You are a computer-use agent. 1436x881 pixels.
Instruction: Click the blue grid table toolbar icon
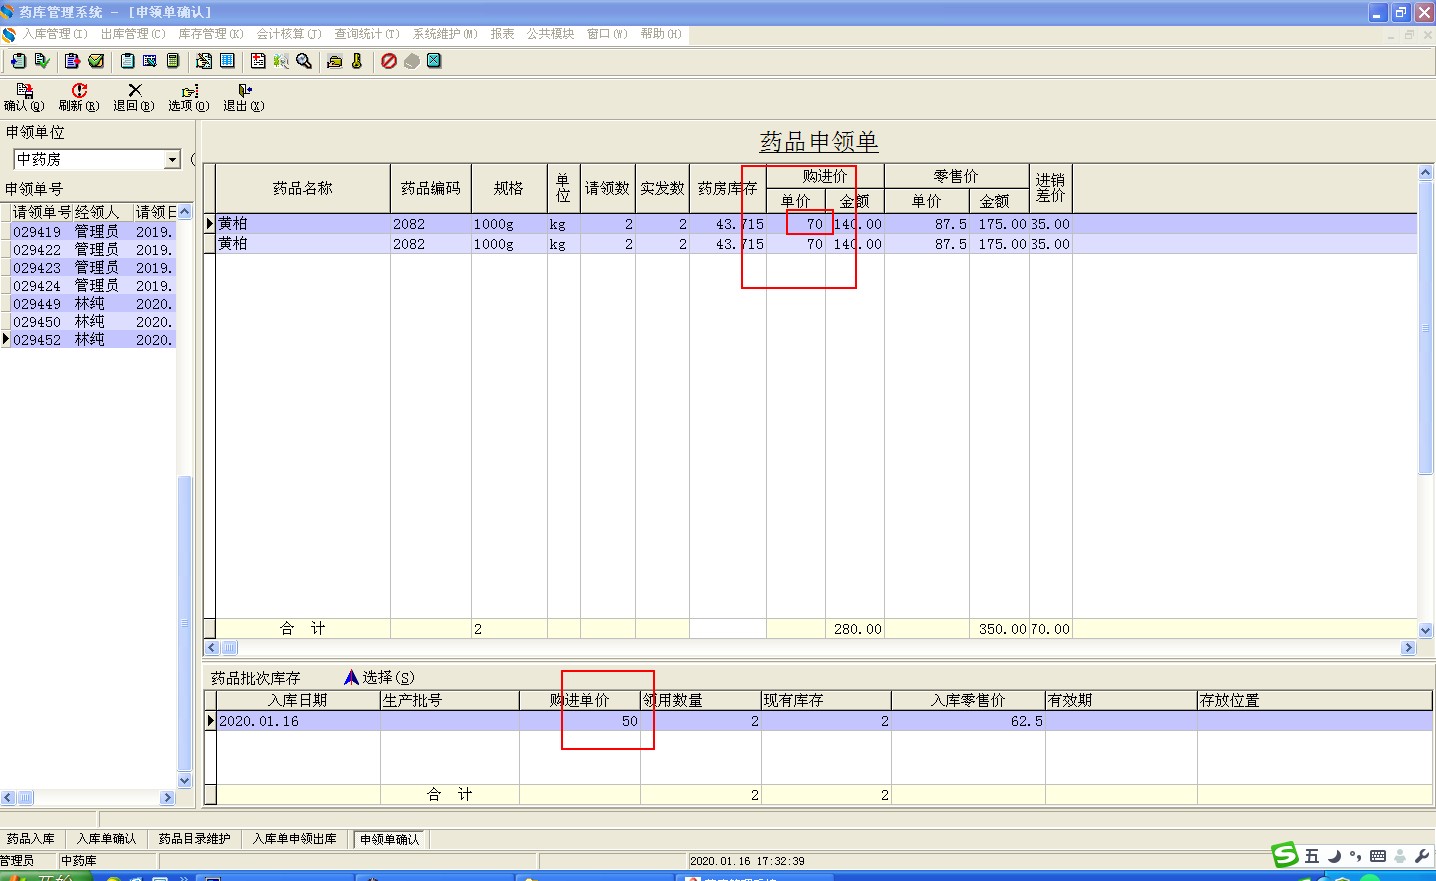pyautogui.click(x=228, y=61)
